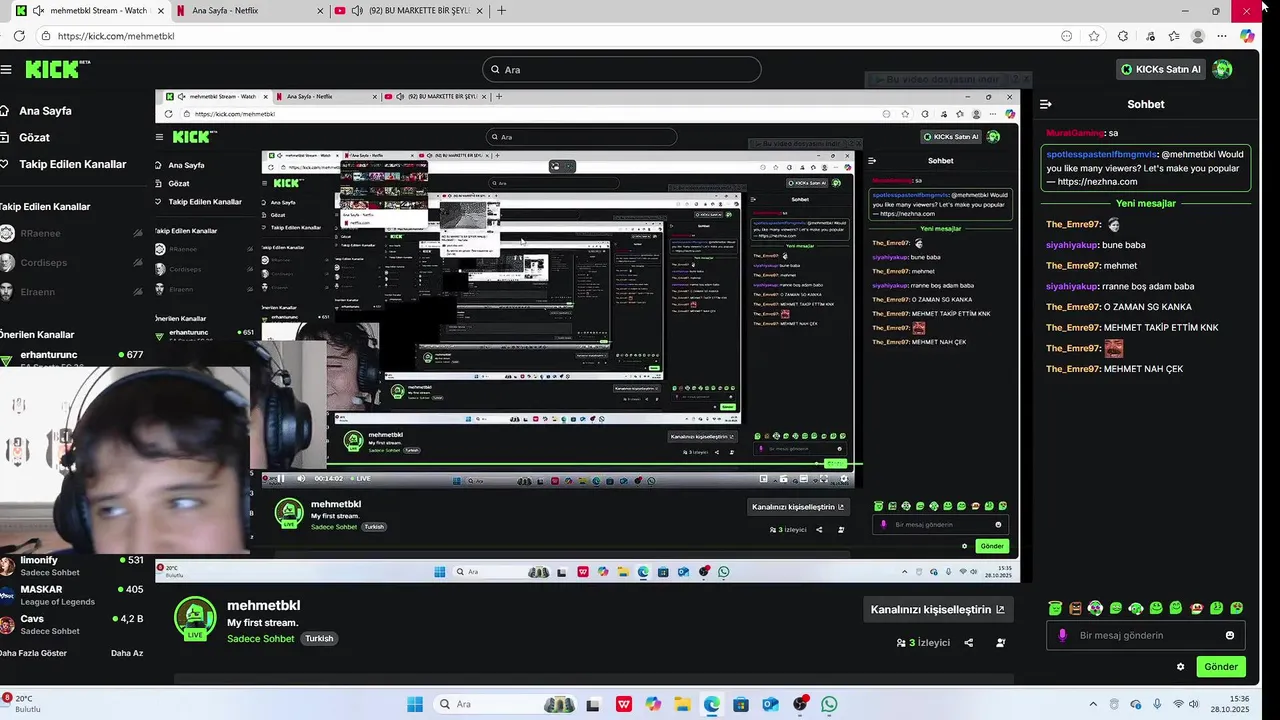Image resolution: width=1280 pixels, height=720 pixels.
Task: Add this page to browser favorites
Action: click(x=1094, y=36)
